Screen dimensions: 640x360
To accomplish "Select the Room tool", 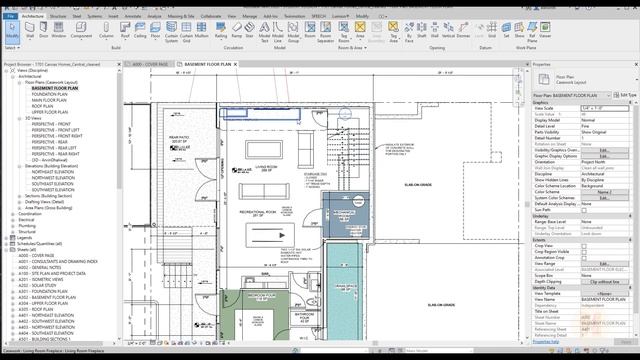I will tap(310, 31).
